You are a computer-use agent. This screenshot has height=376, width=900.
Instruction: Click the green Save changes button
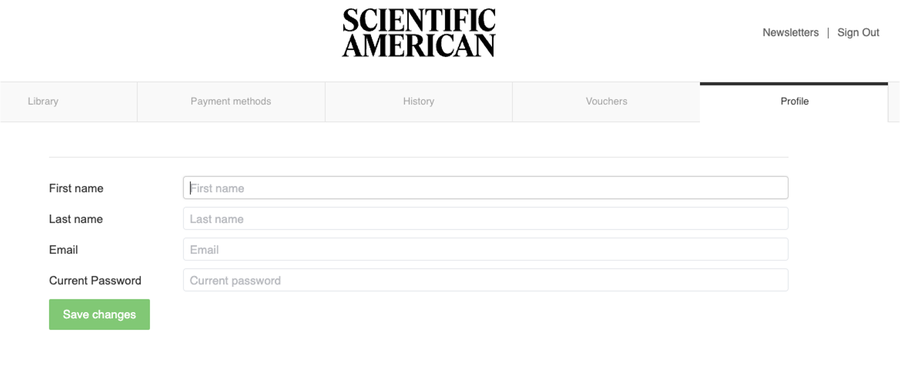coord(99,315)
